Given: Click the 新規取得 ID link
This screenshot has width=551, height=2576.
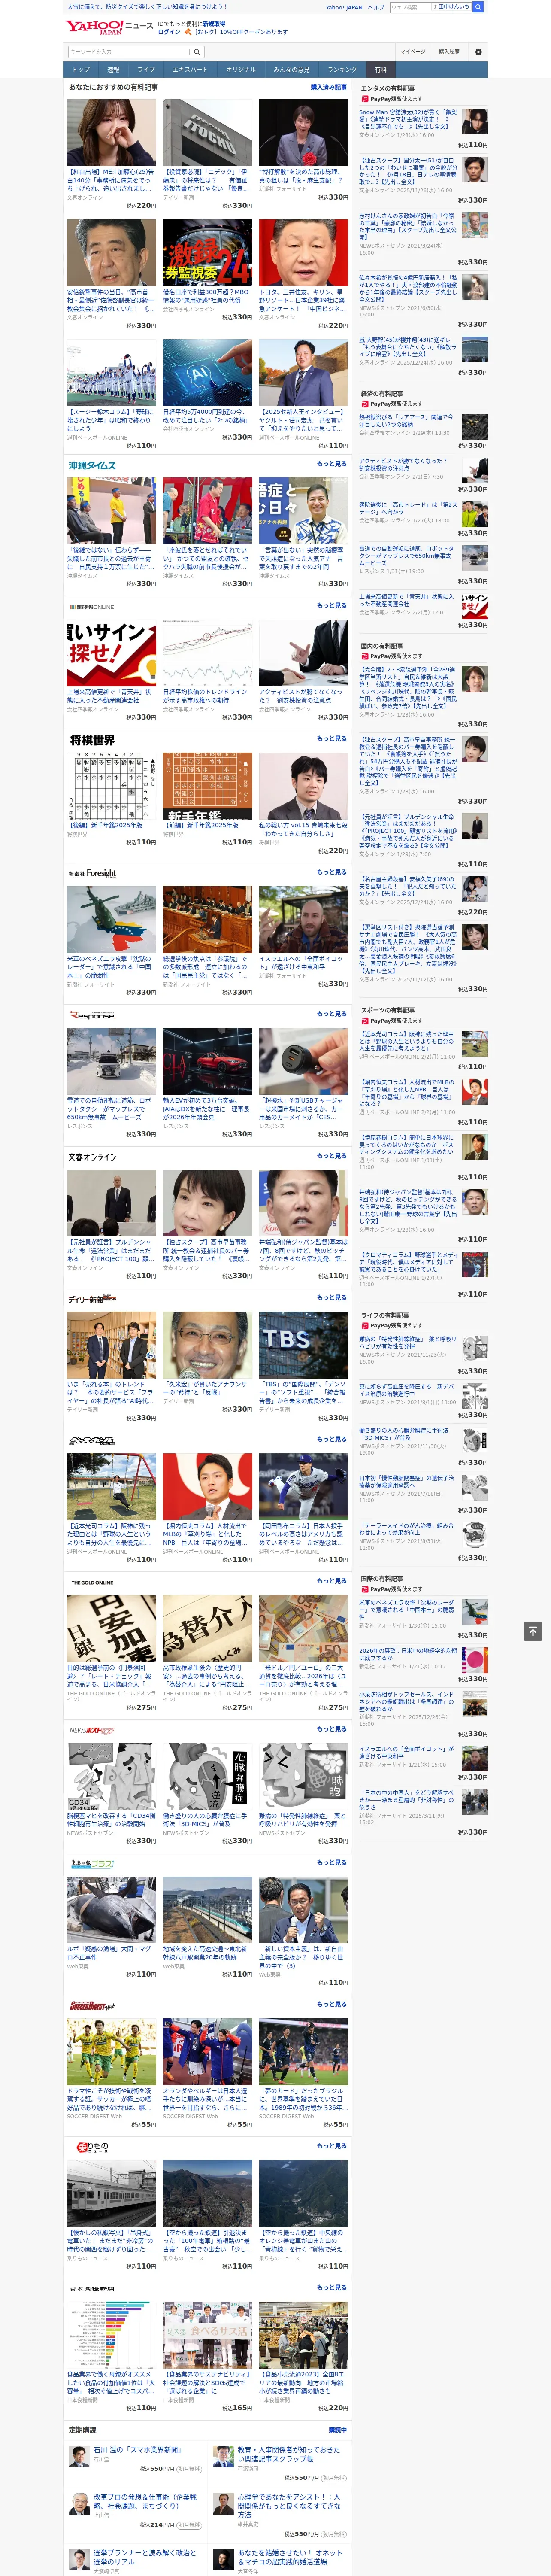Looking at the screenshot, I should (214, 23).
